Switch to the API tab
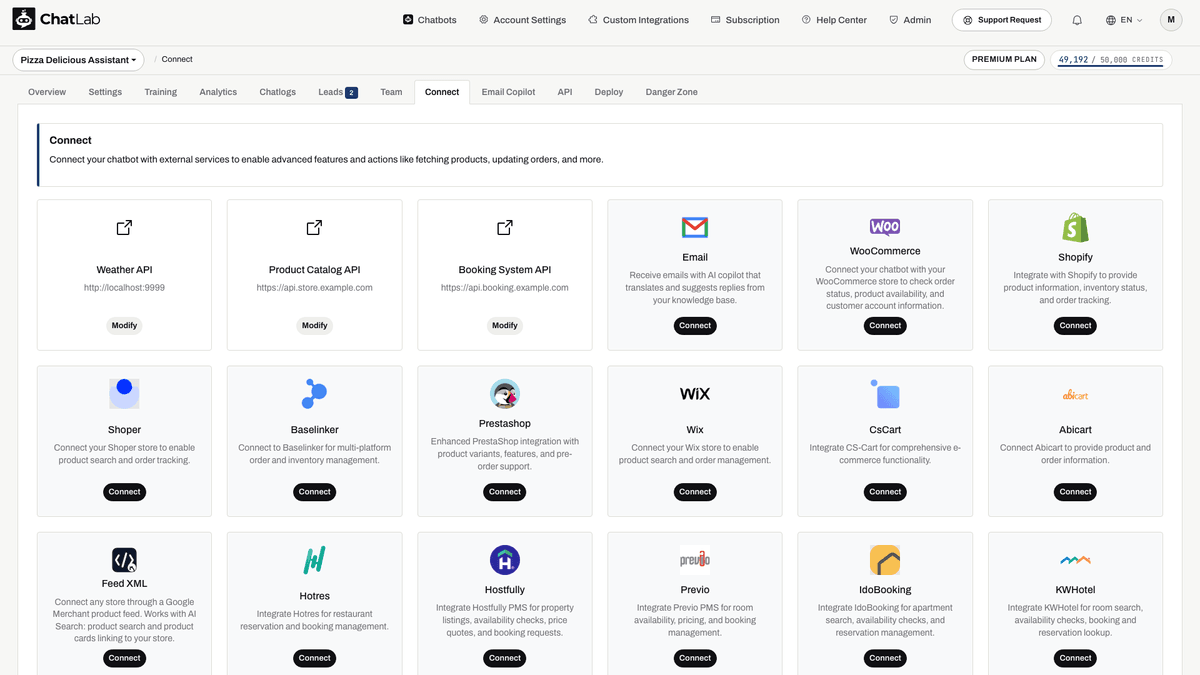The image size is (1200, 675). (565, 92)
